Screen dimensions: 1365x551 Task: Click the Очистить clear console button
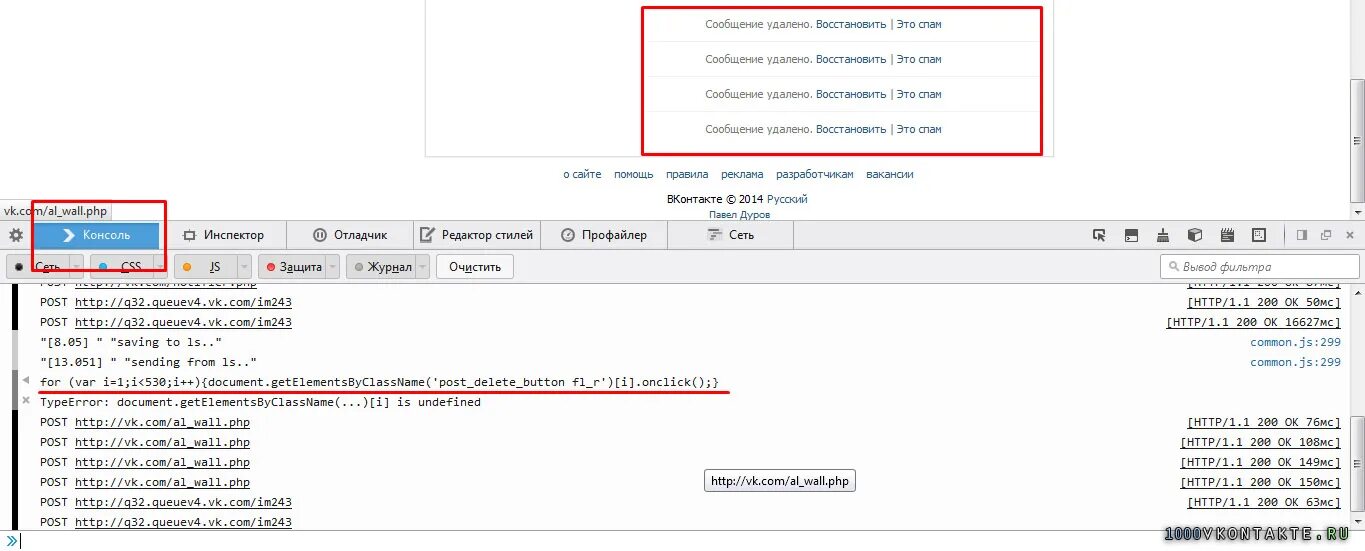pyautogui.click(x=474, y=267)
